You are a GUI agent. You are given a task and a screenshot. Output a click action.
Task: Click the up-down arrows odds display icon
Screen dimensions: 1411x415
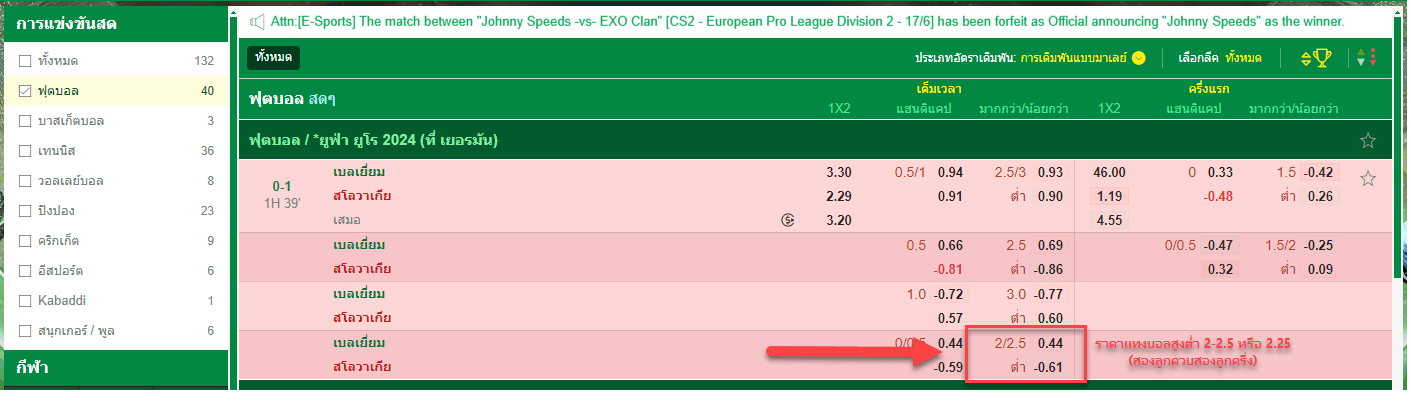point(1367,59)
